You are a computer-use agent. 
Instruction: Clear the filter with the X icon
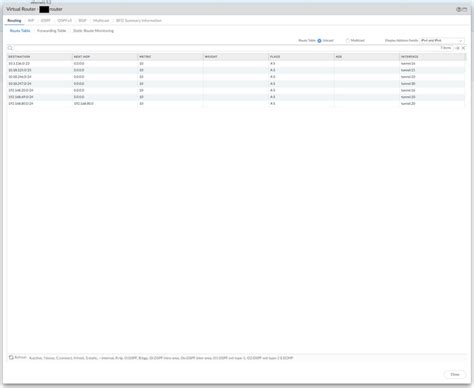click(x=463, y=48)
